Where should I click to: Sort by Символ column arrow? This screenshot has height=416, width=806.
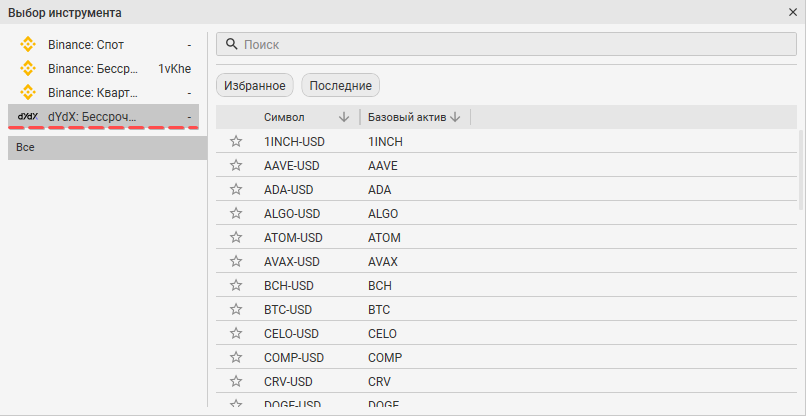(x=344, y=117)
